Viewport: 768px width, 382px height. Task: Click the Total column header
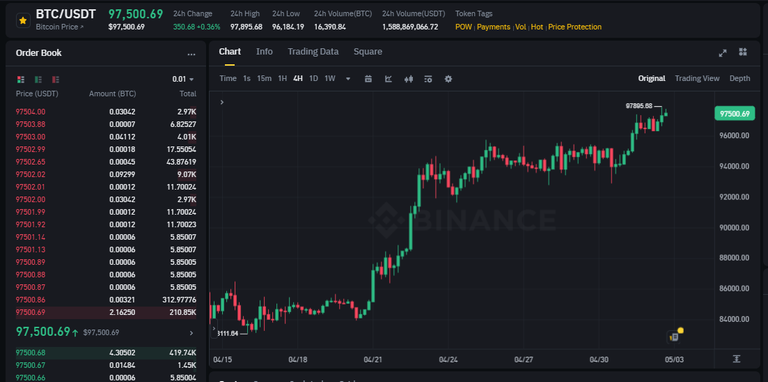[x=188, y=94]
